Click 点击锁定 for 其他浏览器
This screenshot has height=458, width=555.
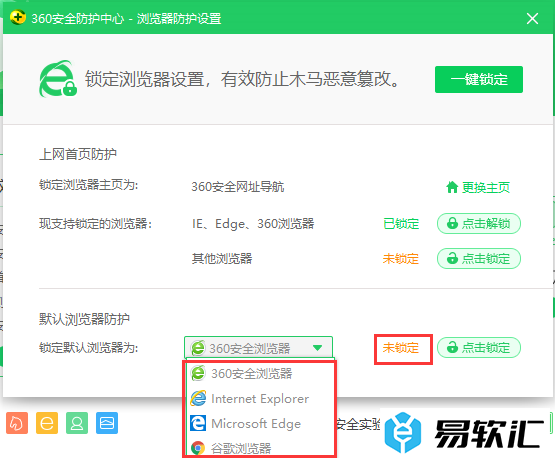pyautogui.click(x=479, y=258)
